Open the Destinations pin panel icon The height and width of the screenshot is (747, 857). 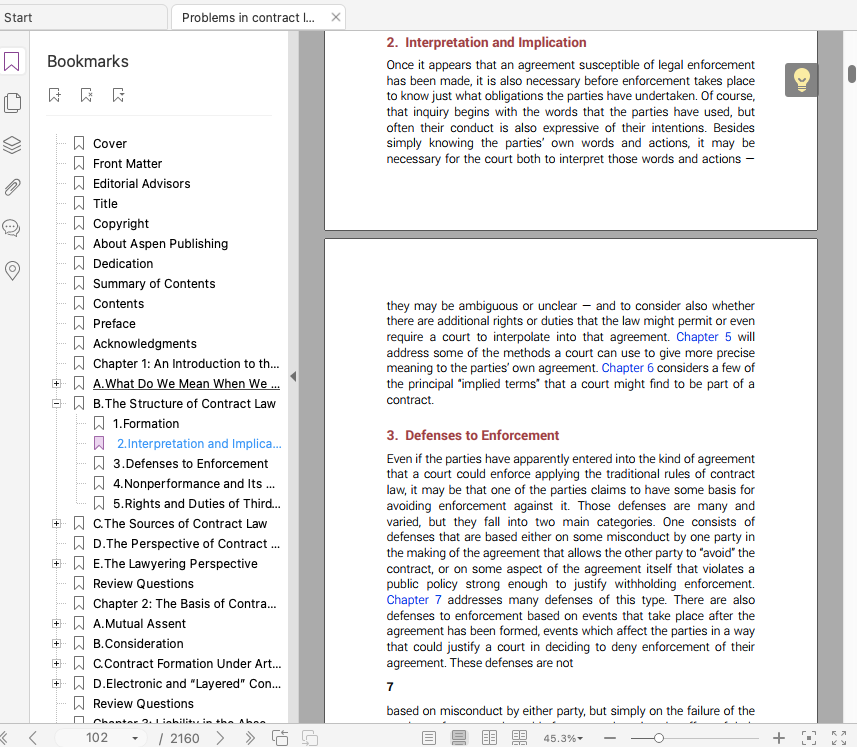tap(12, 270)
